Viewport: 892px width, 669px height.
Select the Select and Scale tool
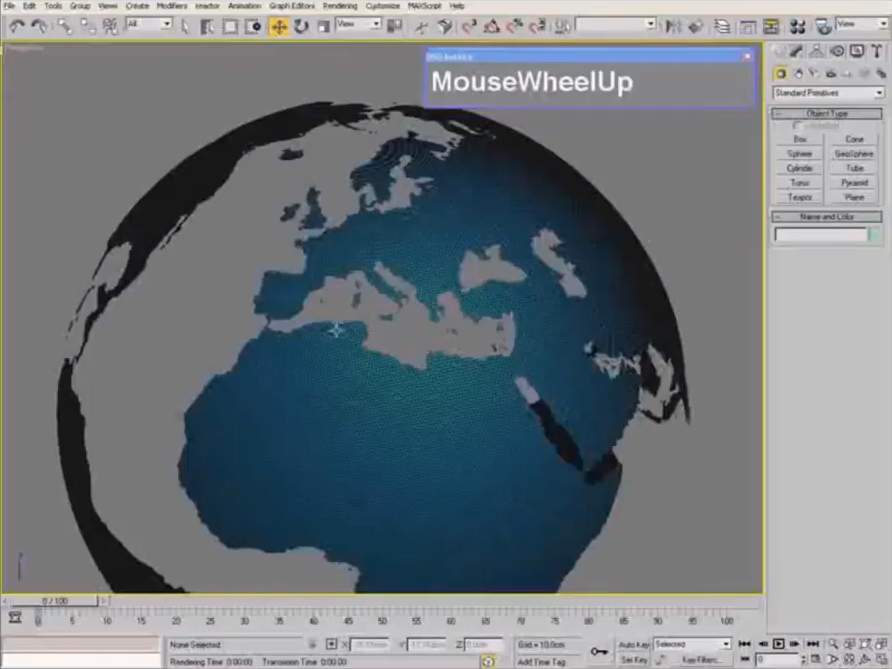(323, 26)
